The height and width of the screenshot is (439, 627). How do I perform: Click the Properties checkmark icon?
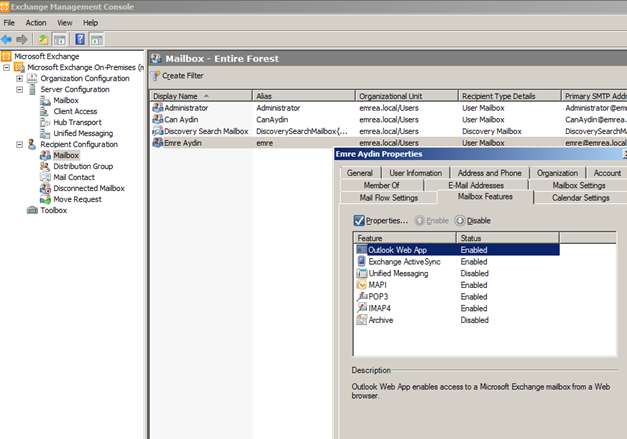[359, 221]
